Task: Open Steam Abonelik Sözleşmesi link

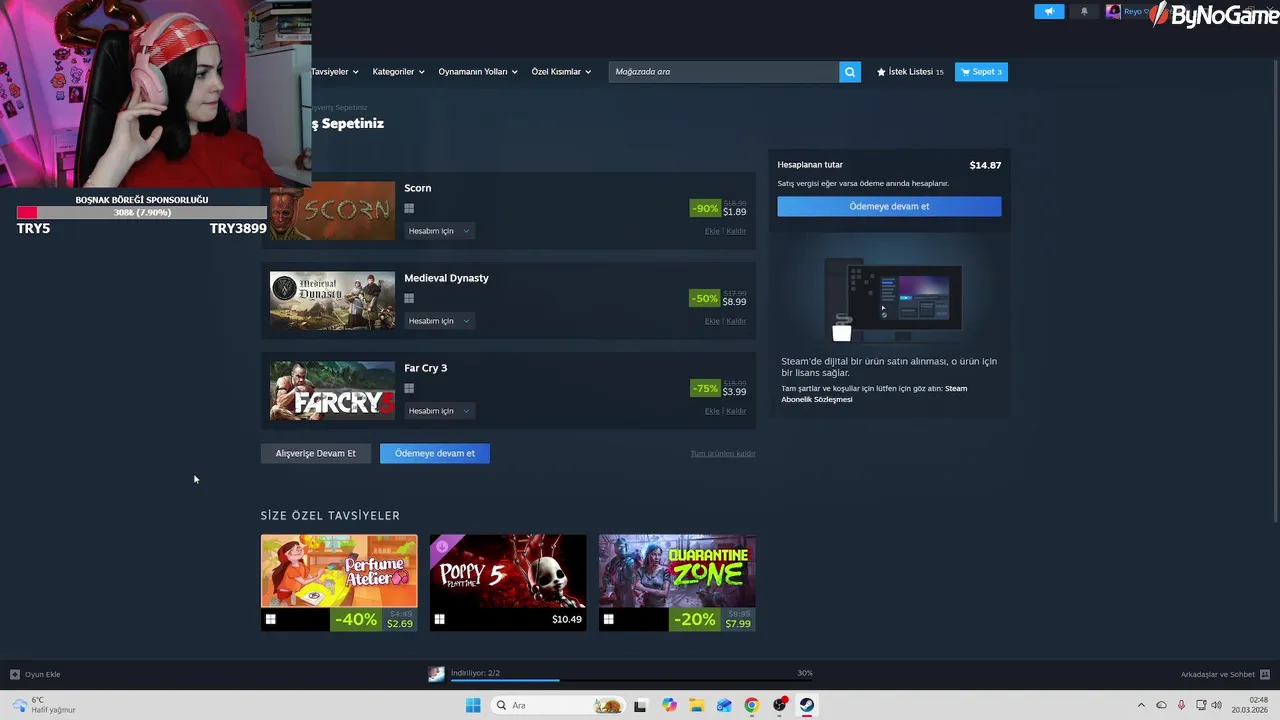Action: [874, 394]
